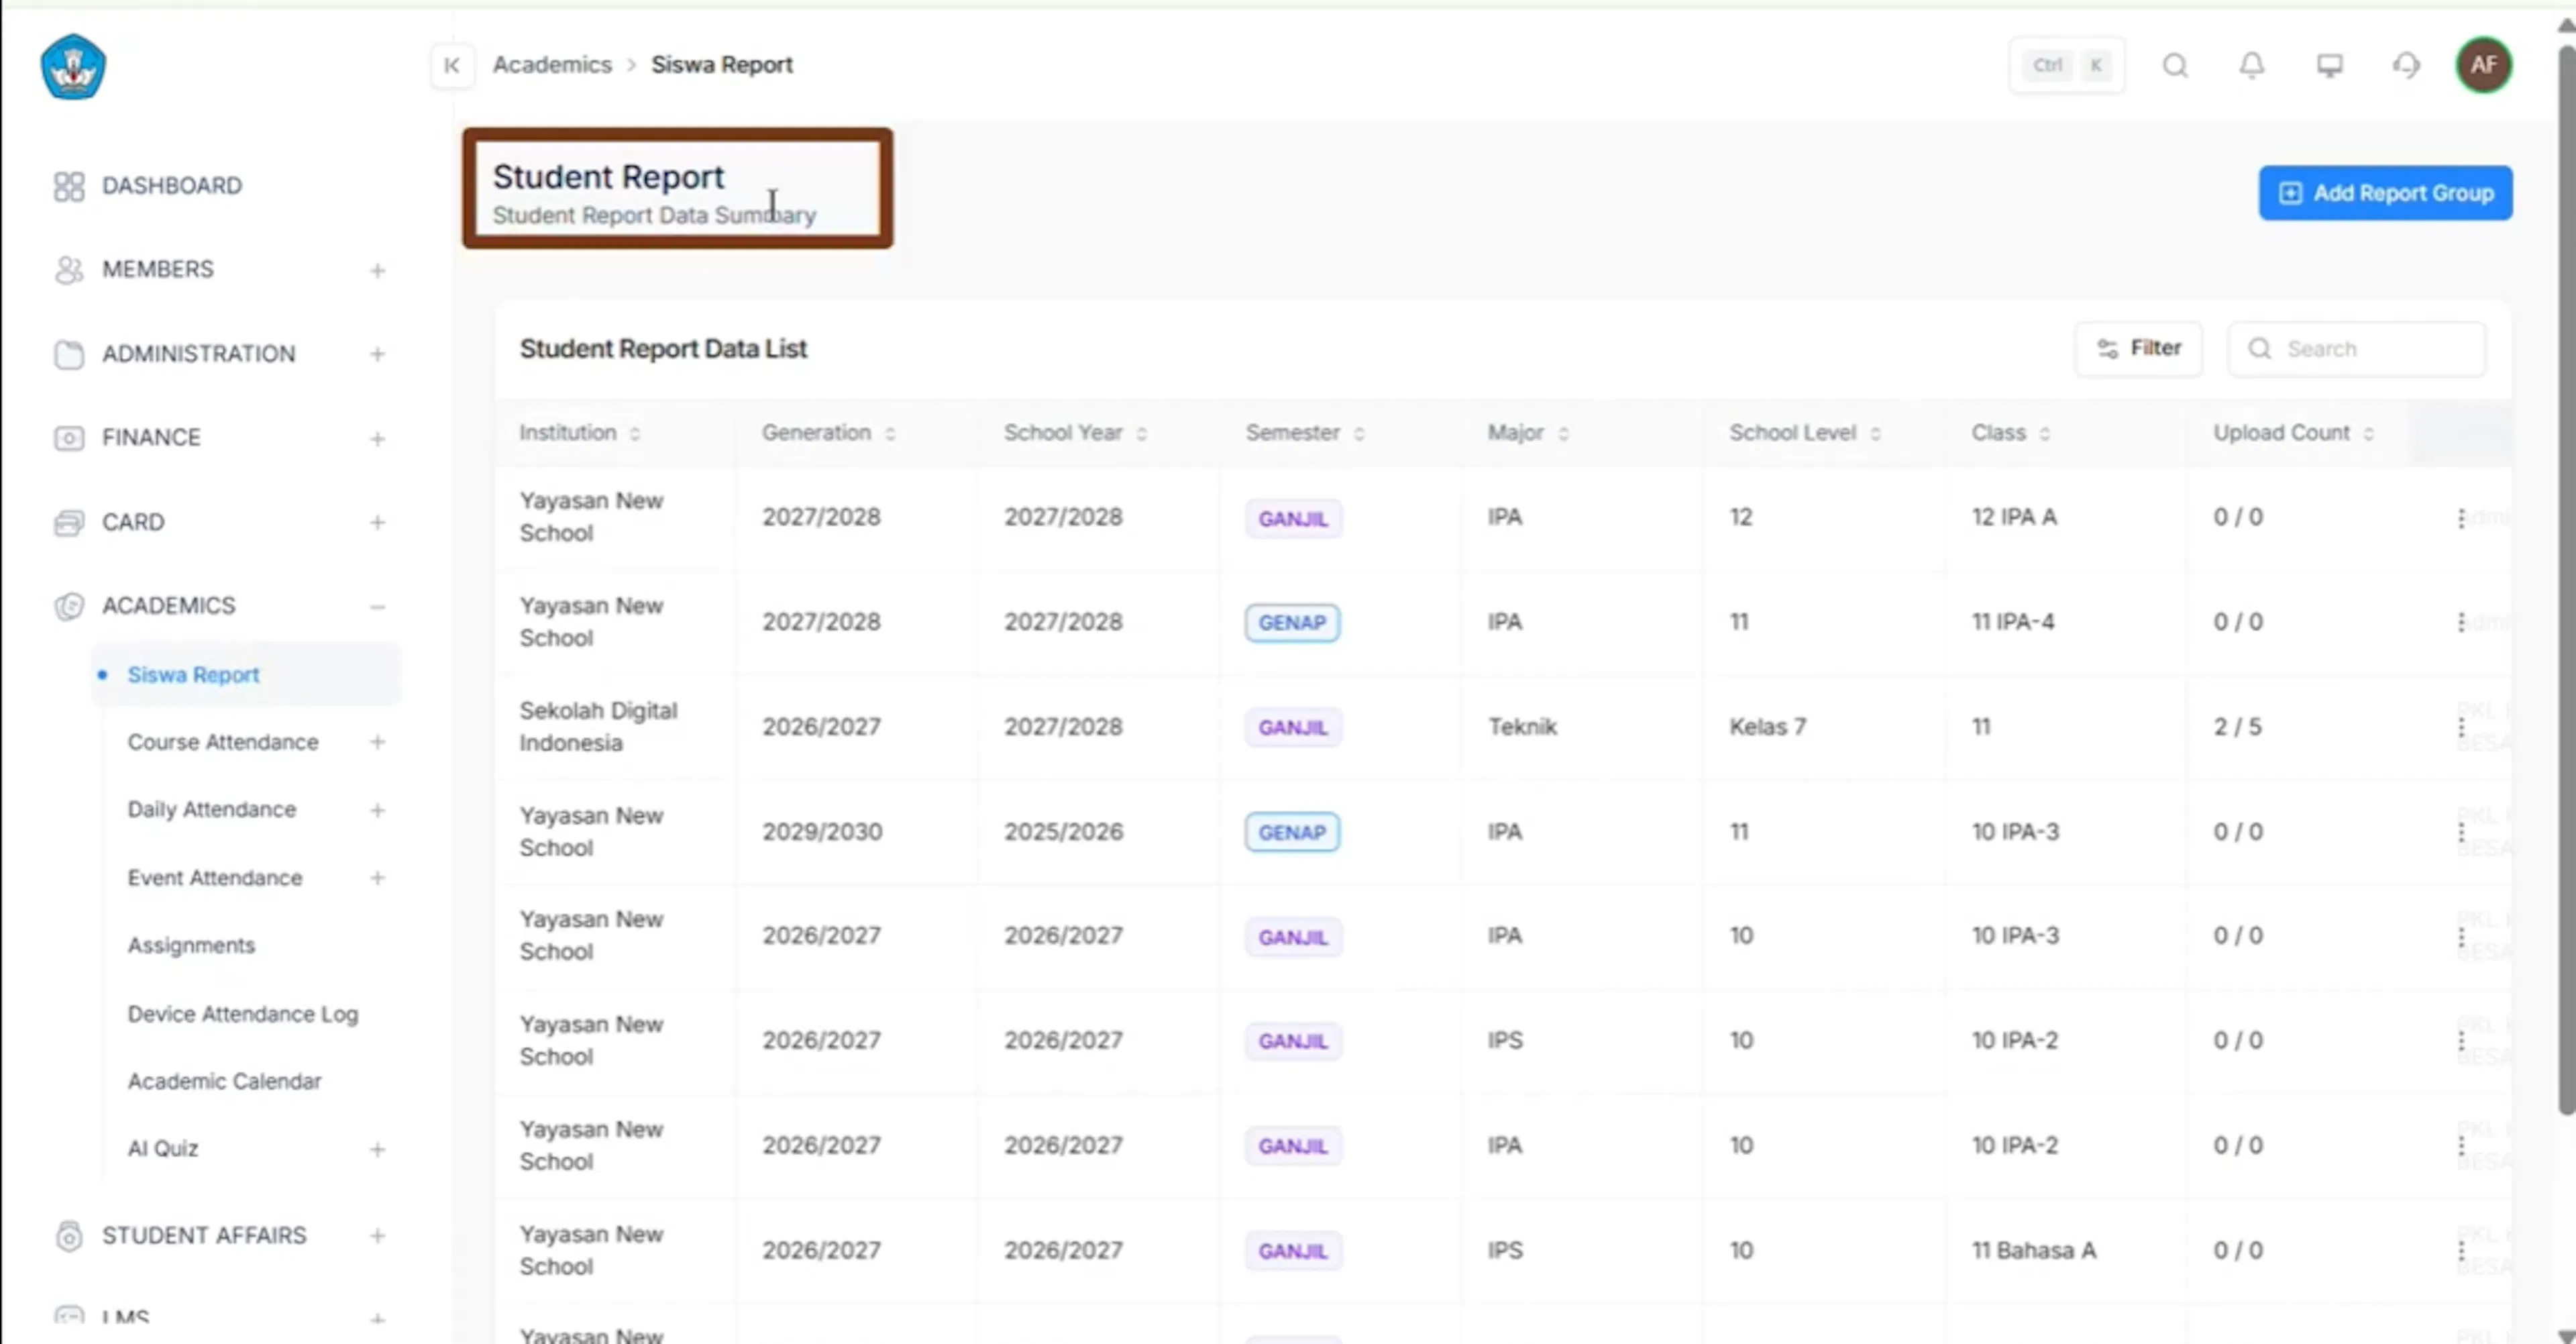Open the Dashboard menu item
This screenshot has height=1344, width=2576.
pyautogui.click(x=172, y=186)
